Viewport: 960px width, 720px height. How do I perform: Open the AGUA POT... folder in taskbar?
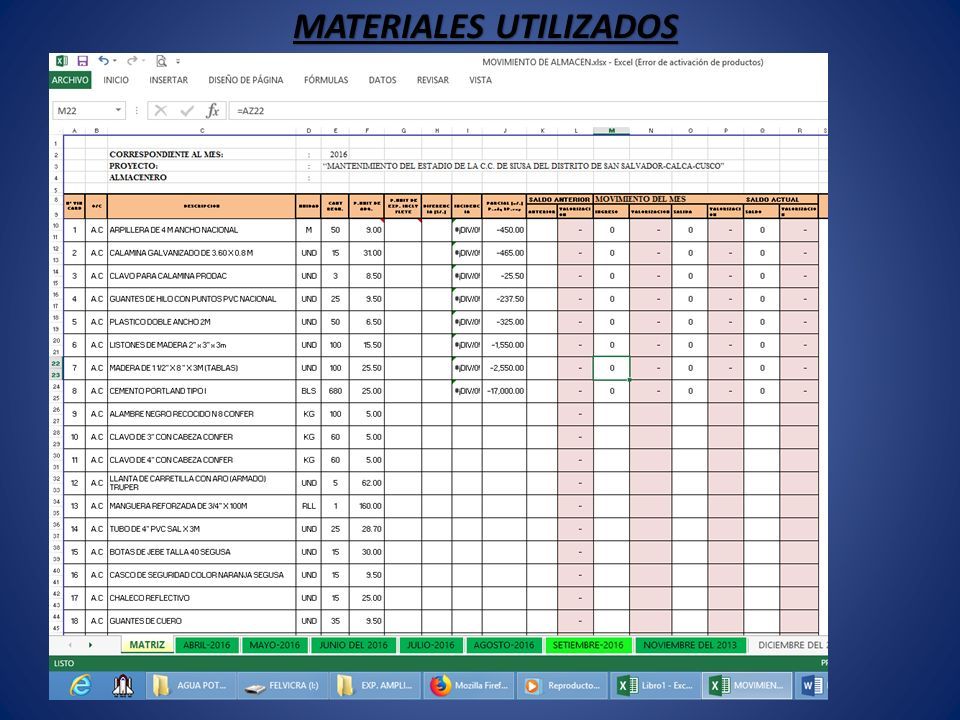click(x=190, y=686)
